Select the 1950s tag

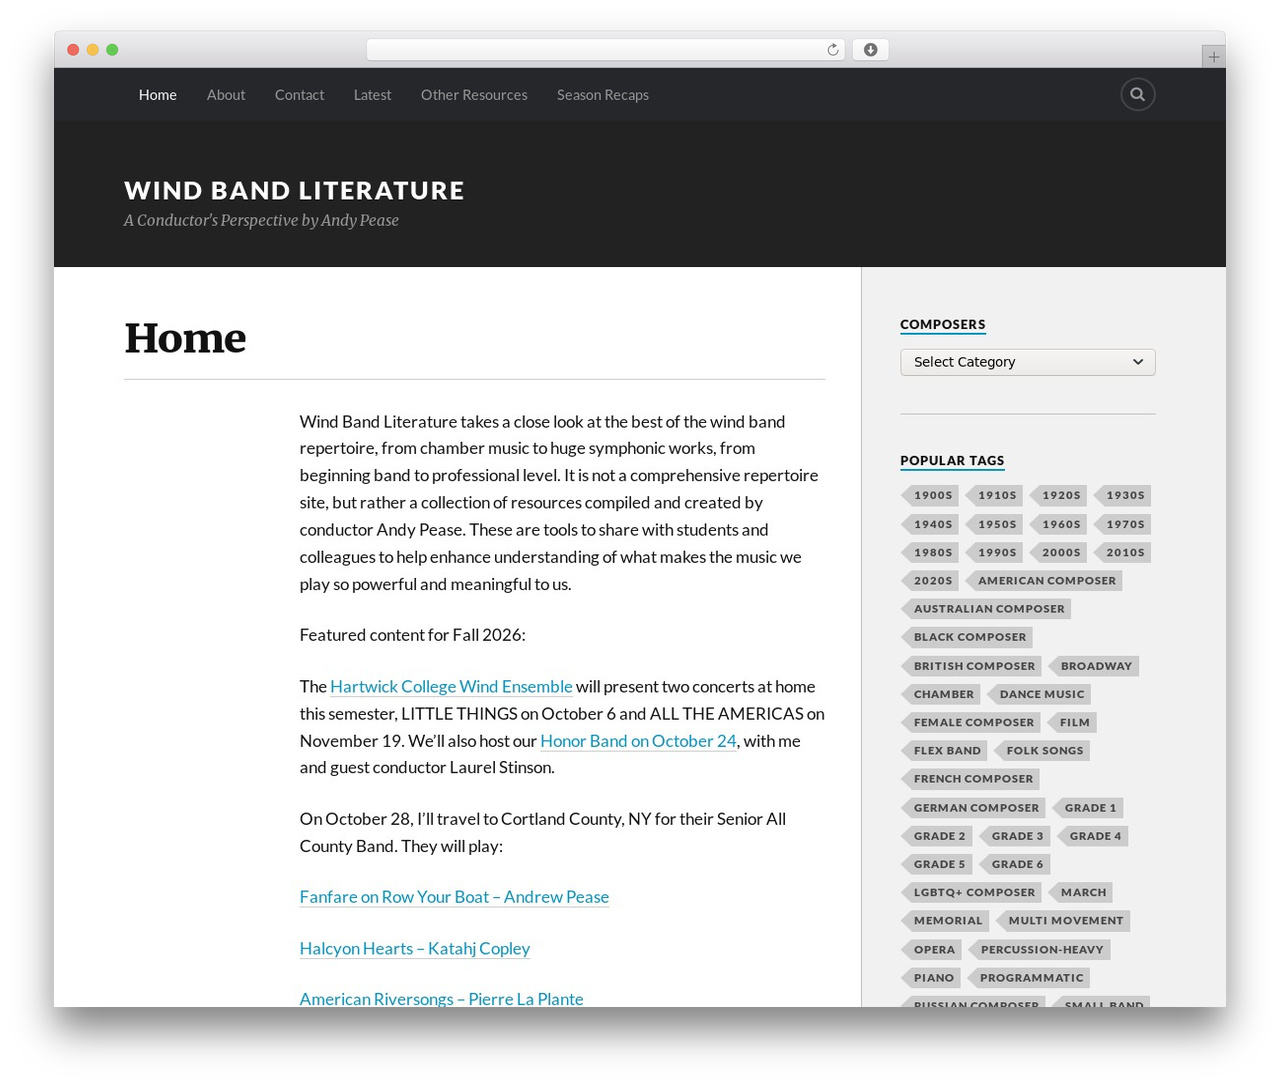pyautogui.click(x=994, y=524)
